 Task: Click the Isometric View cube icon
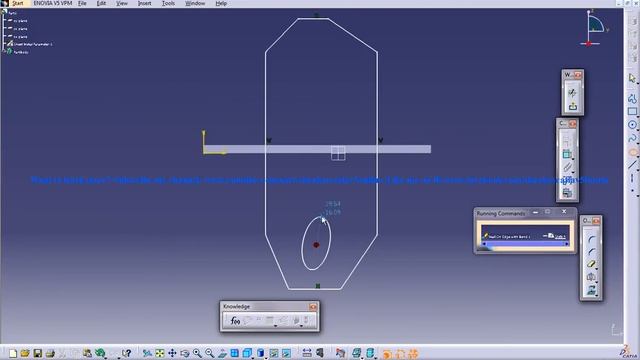pos(247,353)
